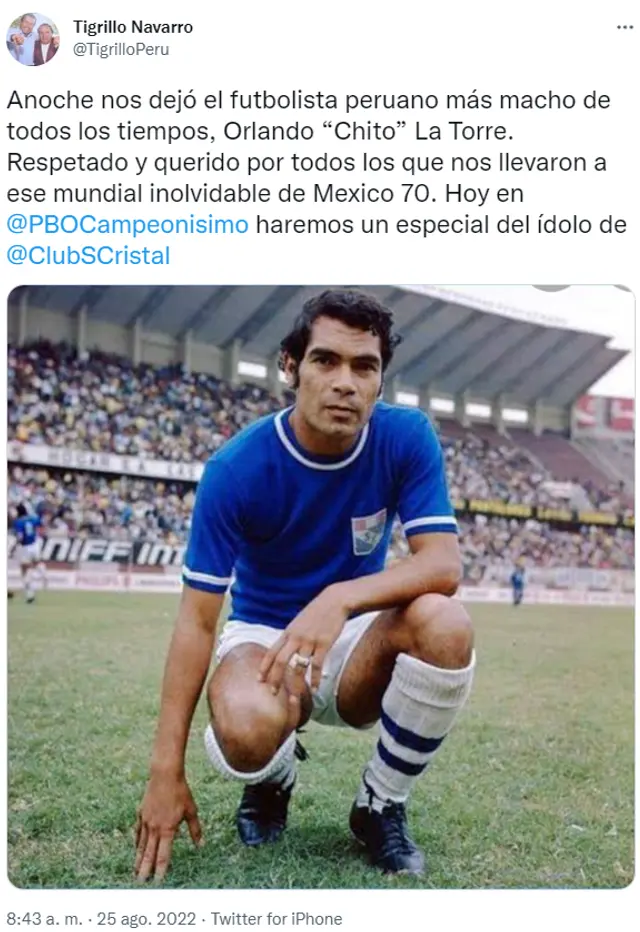Select the Mexico 70 text in the tweet
This screenshot has width=640, height=932.
point(375,193)
